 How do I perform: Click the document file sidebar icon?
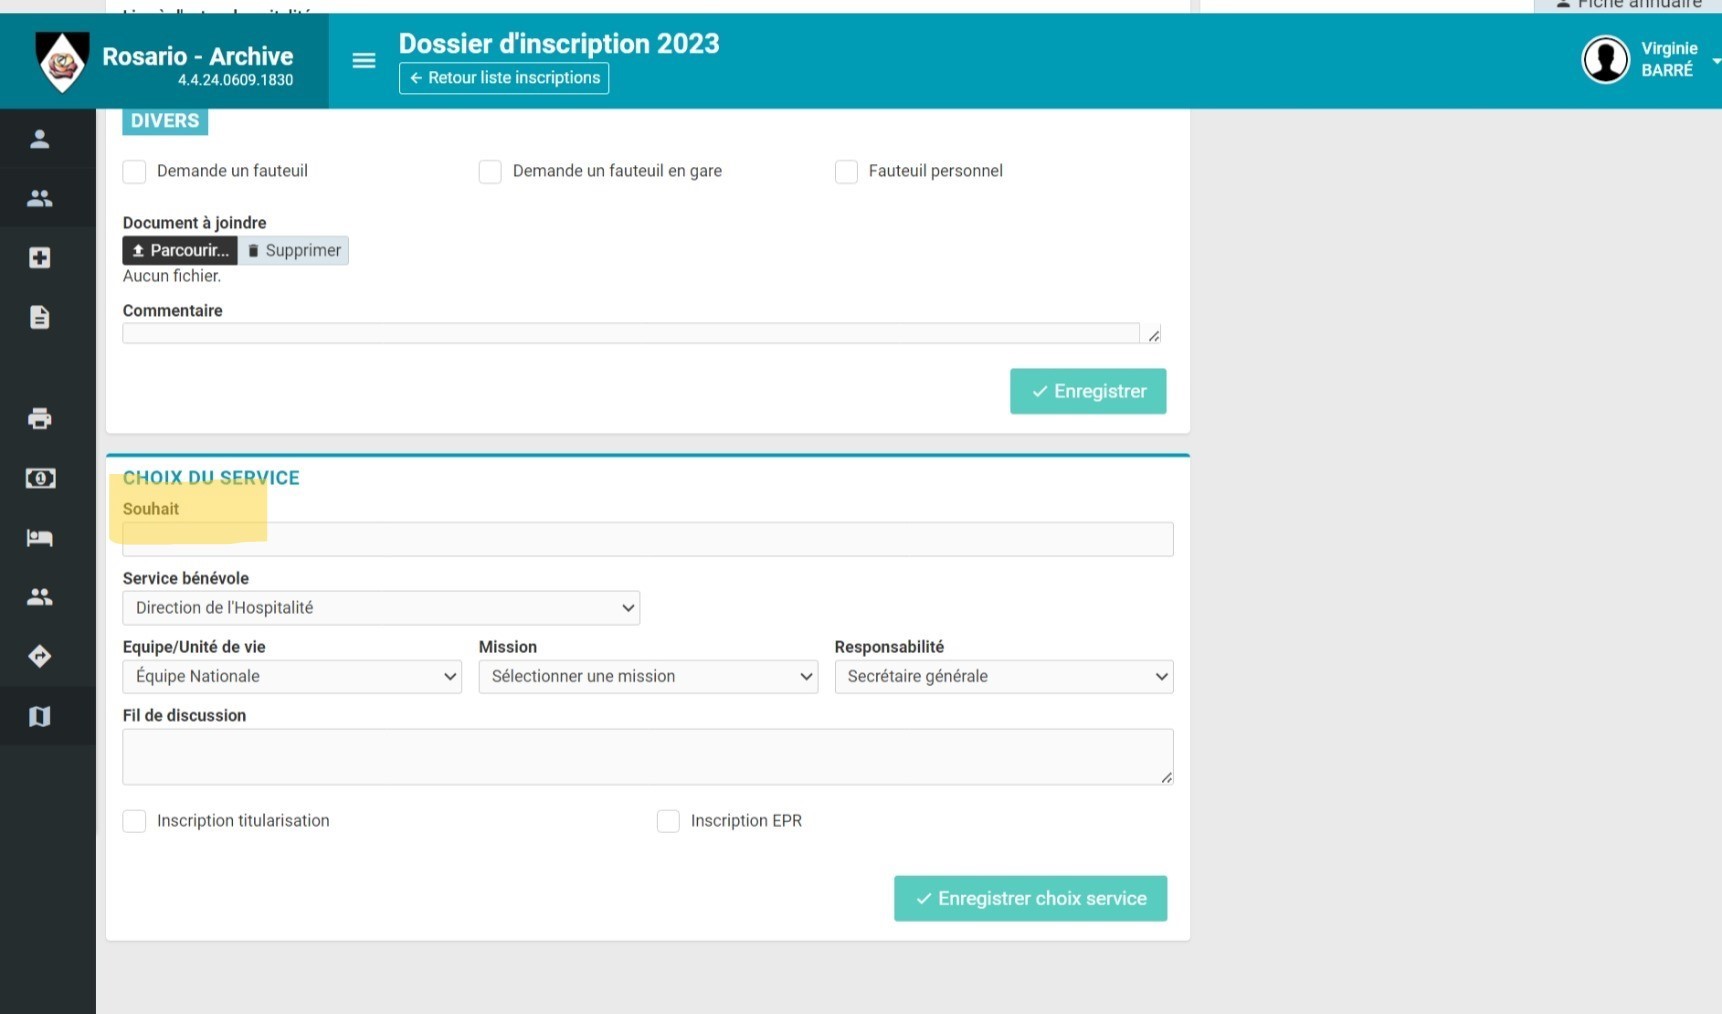(40, 317)
